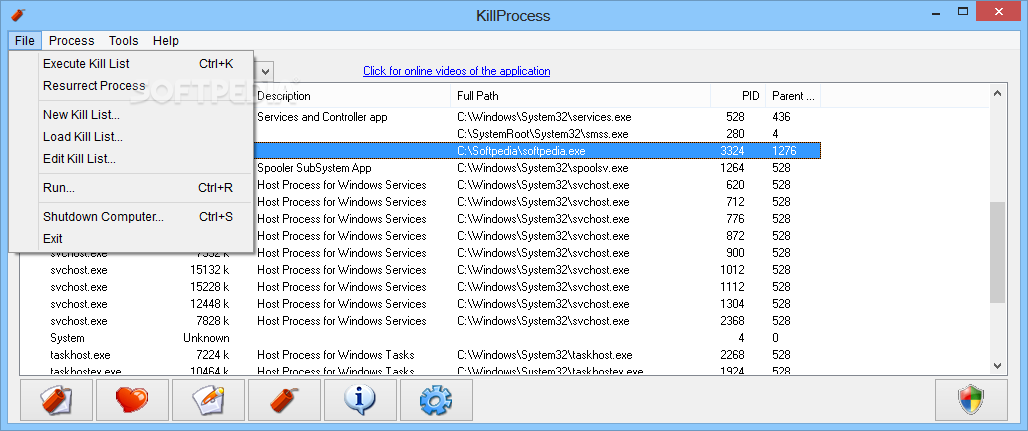Click the svchost.exe name with 15132 k memory

pyautogui.click(x=79, y=270)
